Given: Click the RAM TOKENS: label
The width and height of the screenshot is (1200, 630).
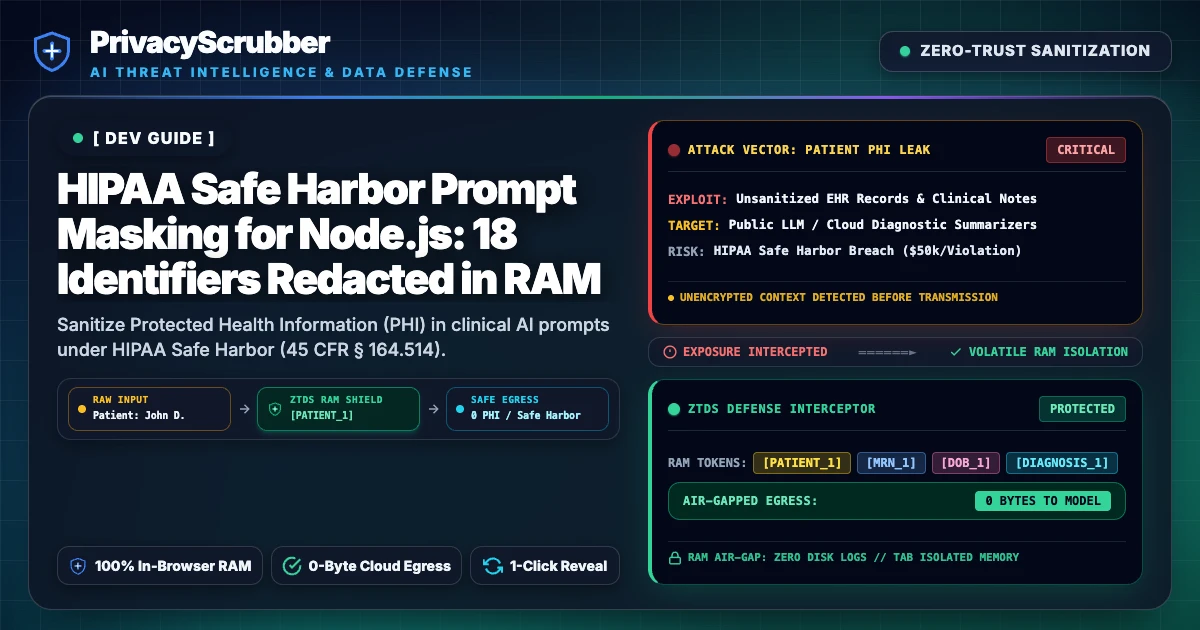Looking at the screenshot, I should [x=707, y=463].
